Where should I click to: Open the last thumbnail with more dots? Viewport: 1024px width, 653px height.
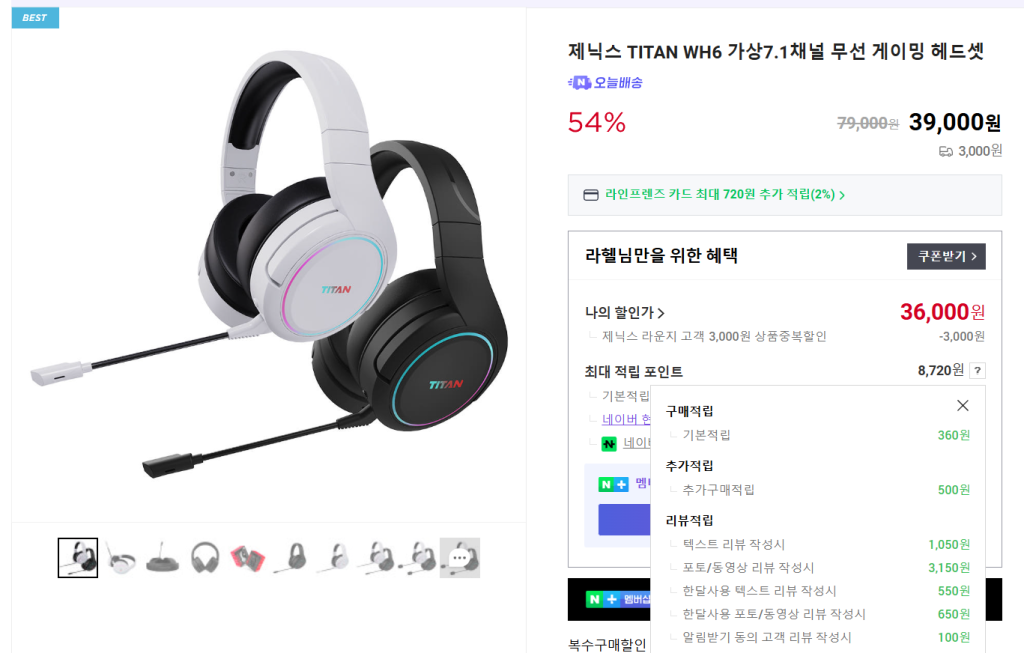(460, 558)
